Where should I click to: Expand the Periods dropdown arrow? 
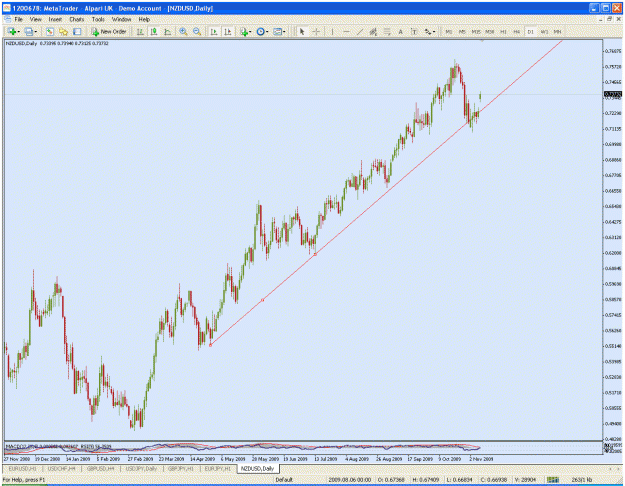267,32
